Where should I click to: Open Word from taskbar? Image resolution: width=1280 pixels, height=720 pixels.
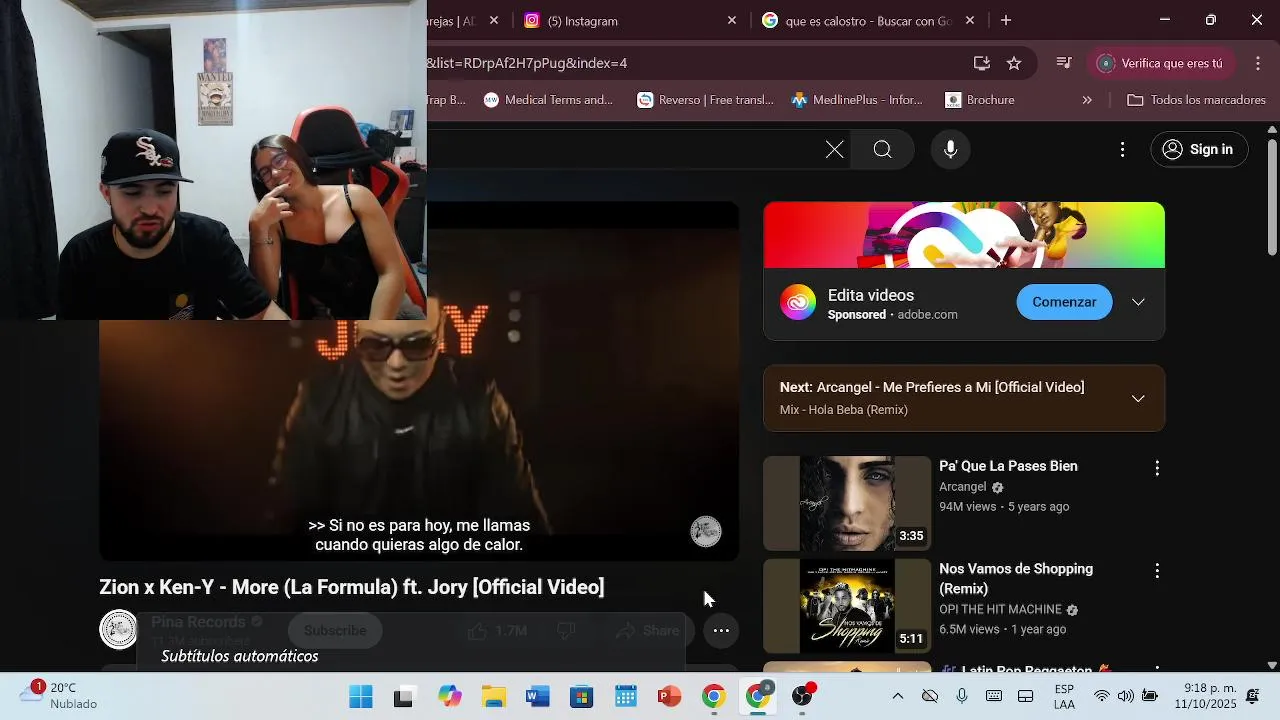(538, 697)
